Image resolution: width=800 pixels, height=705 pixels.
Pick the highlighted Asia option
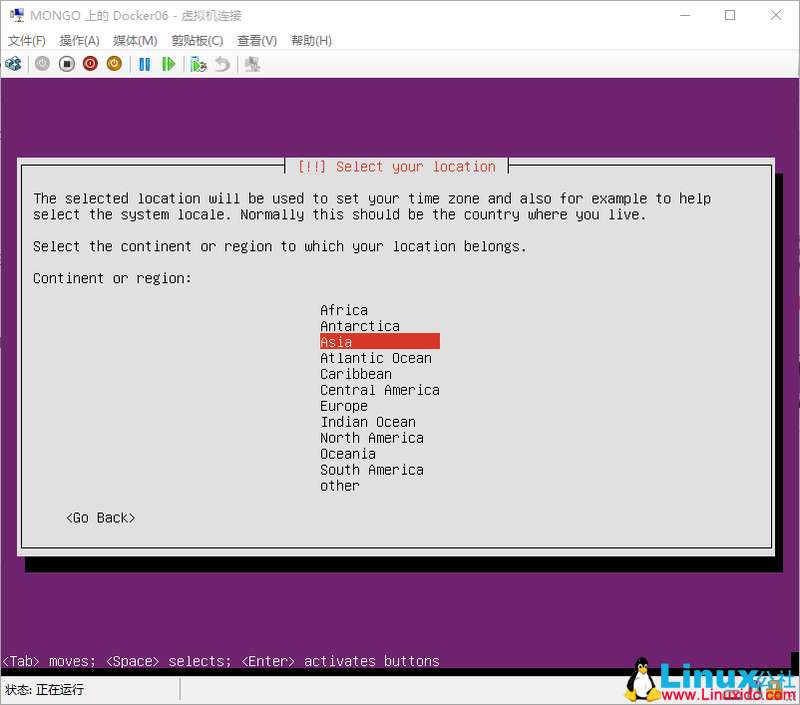click(336, 342)
